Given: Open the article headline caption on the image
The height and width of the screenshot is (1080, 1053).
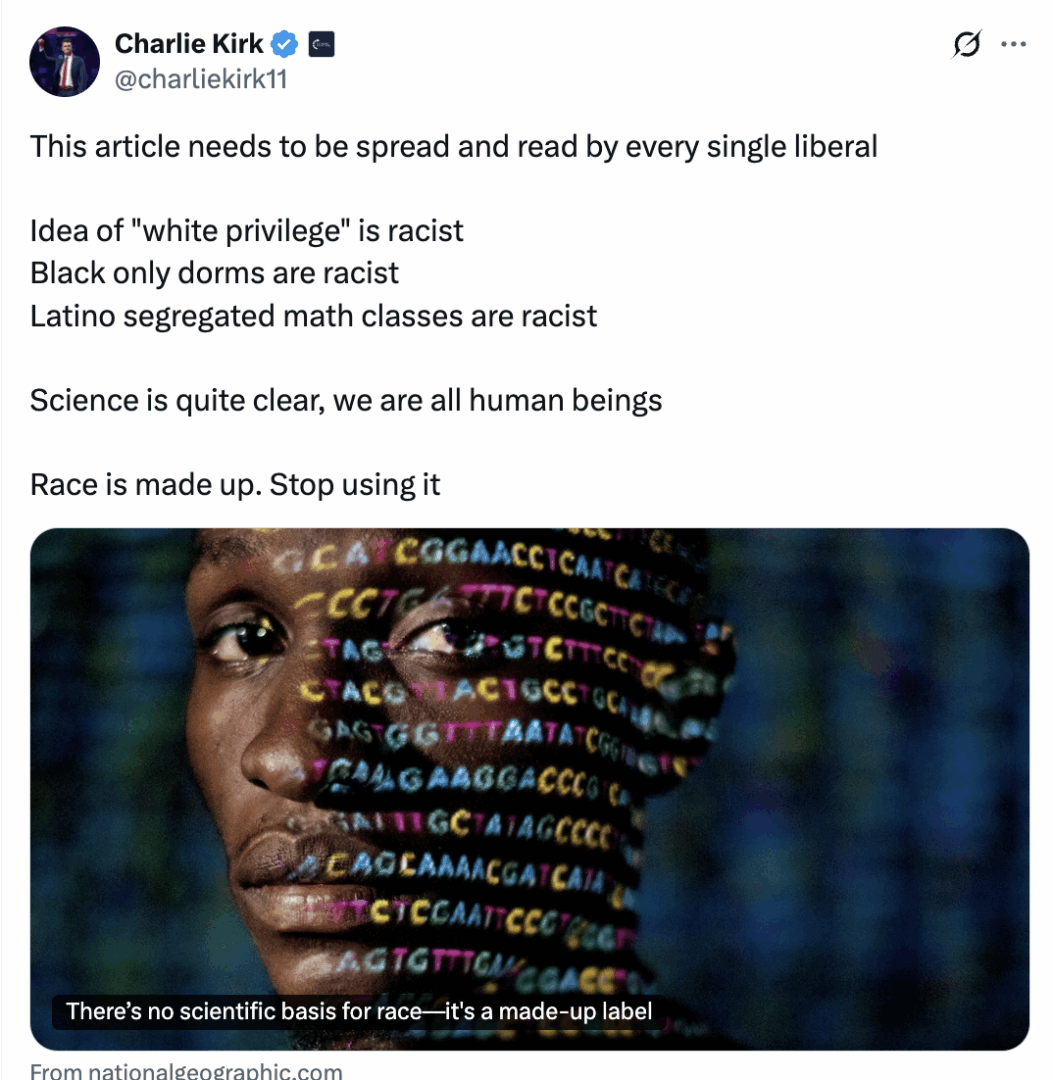Looking at the screenshot, I should coord(359,1011).
